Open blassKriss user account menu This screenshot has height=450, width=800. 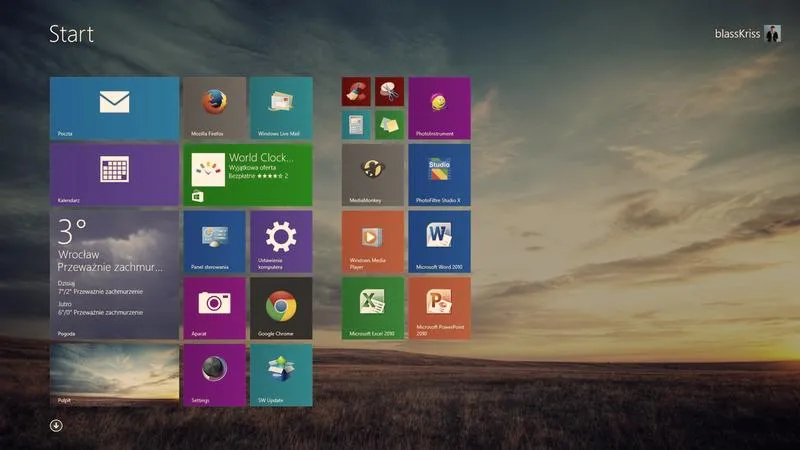click(748, 34)
